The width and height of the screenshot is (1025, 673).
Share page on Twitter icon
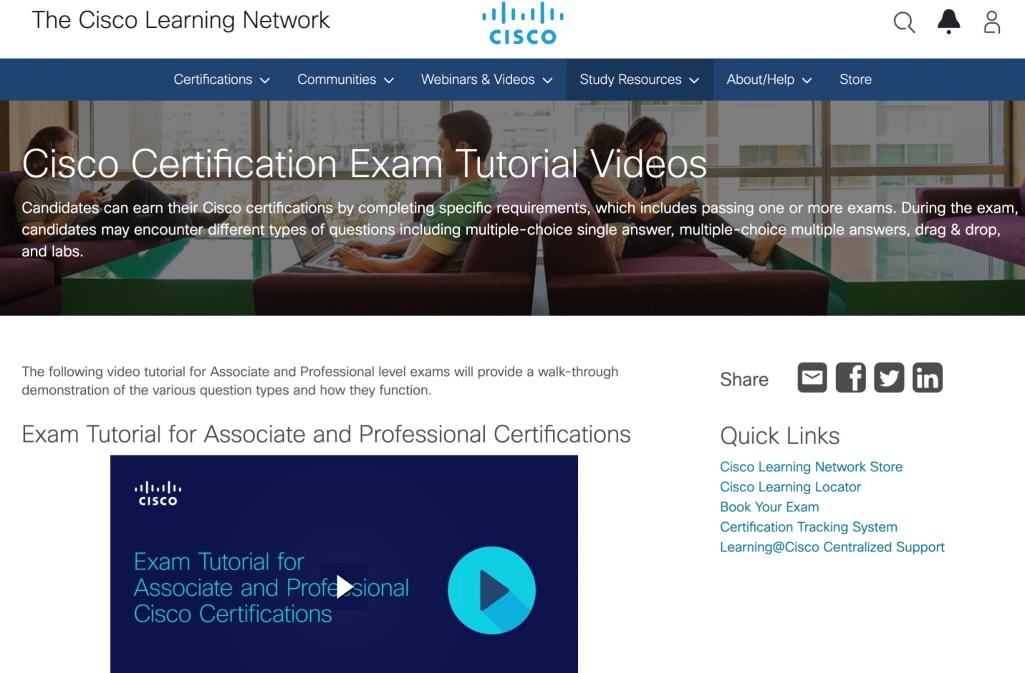(x=889, y=378)
